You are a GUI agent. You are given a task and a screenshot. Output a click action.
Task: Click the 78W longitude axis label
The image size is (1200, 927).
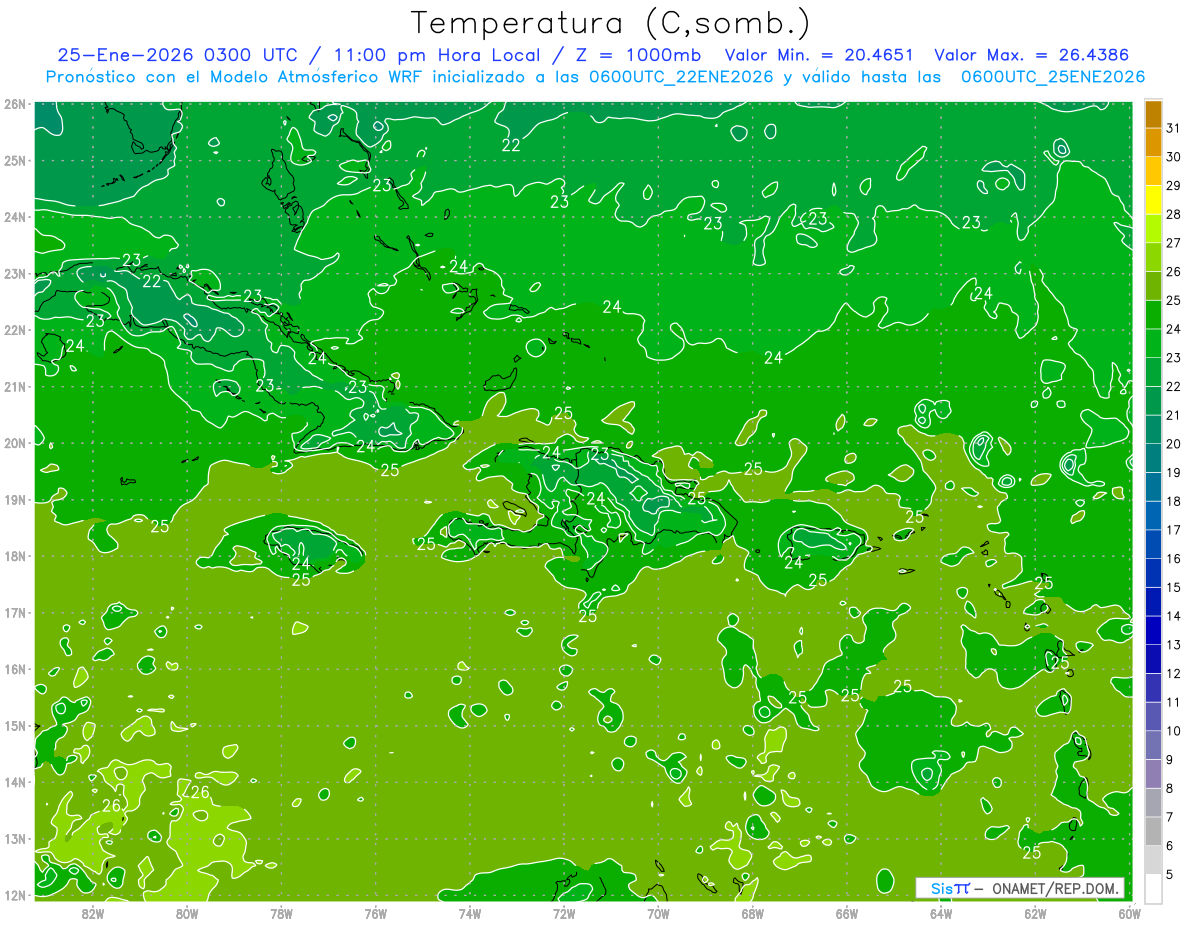click(x=281, y=913)
